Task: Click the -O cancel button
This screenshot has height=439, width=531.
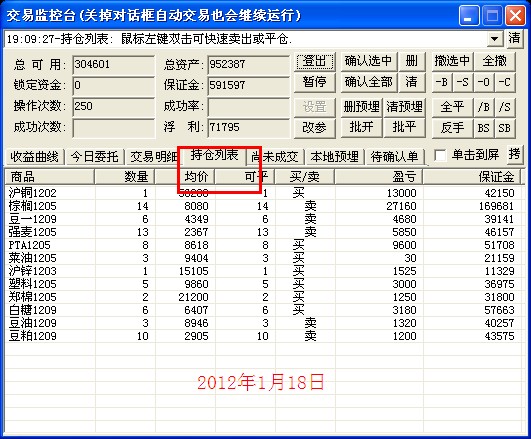Action: pos(484,82)
